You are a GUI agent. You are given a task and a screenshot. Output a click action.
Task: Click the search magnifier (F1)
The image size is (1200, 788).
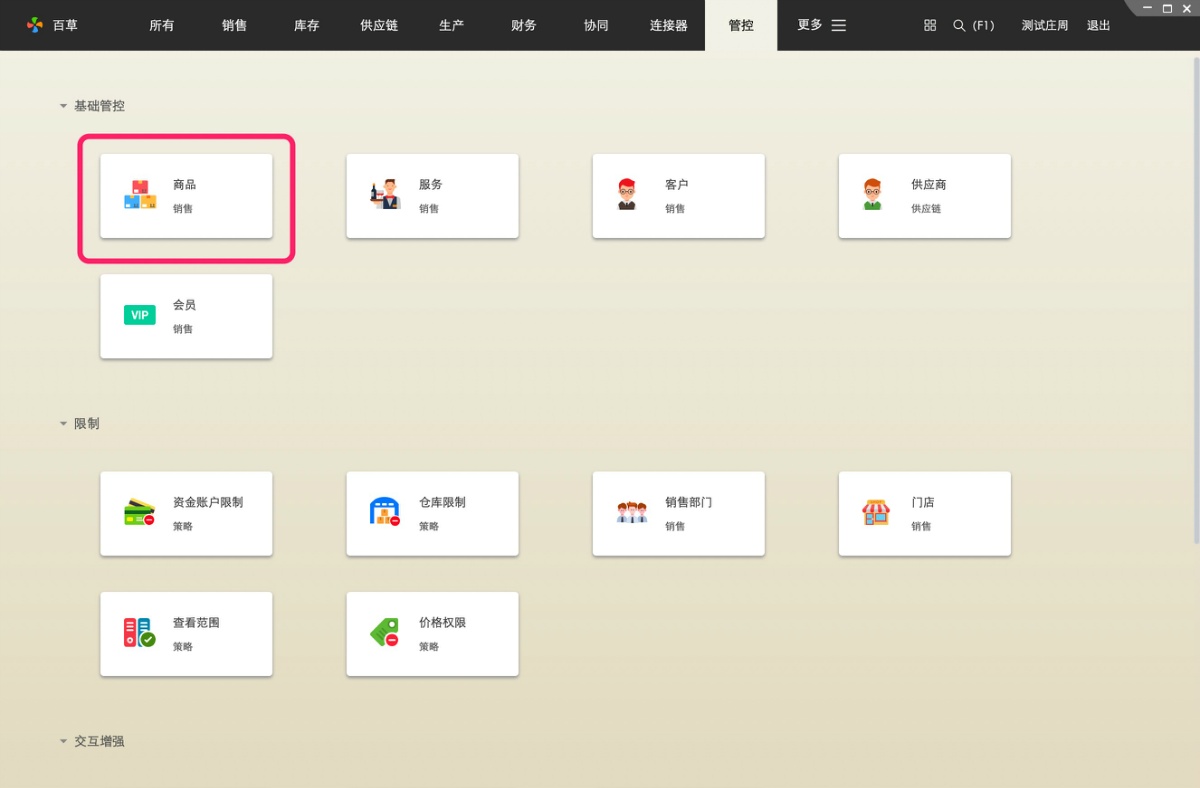[959, 25]
